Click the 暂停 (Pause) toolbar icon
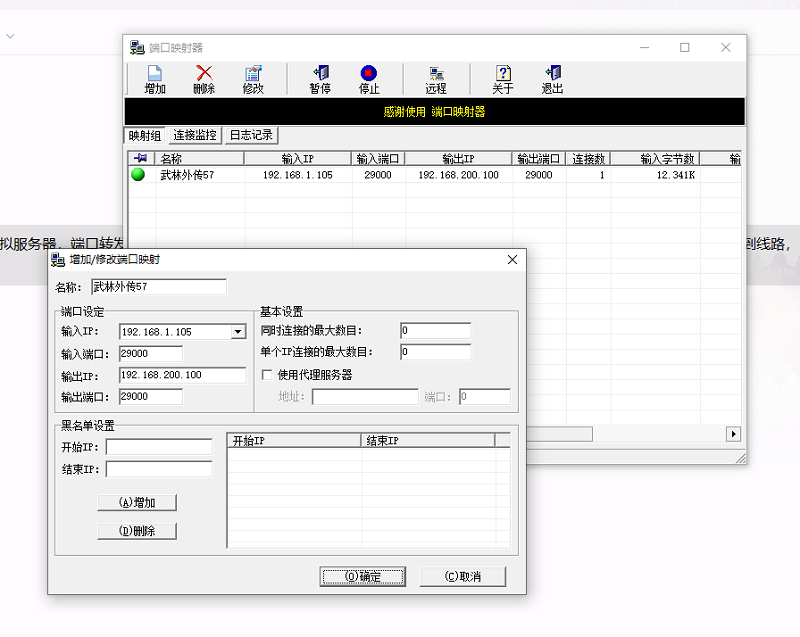Viewport: 800px width, 637px height. click(x=320, y=80)
